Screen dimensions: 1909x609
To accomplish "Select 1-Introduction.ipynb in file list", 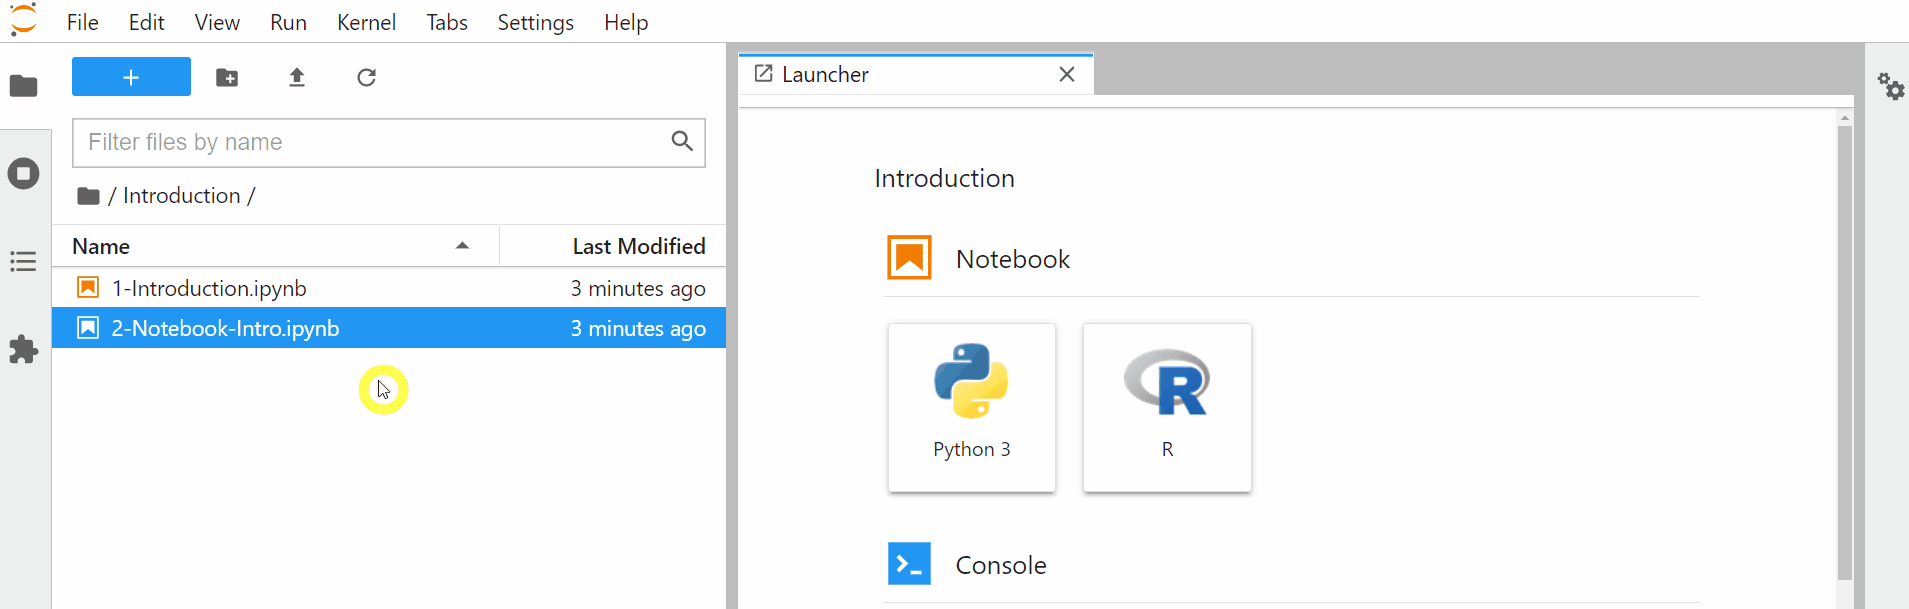I will click(x=210, y=288).
